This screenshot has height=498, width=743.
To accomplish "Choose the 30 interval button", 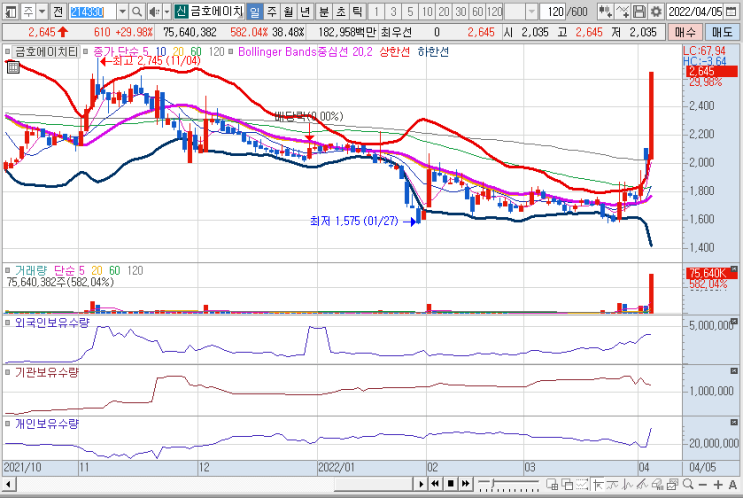I will tap(461, 11).
